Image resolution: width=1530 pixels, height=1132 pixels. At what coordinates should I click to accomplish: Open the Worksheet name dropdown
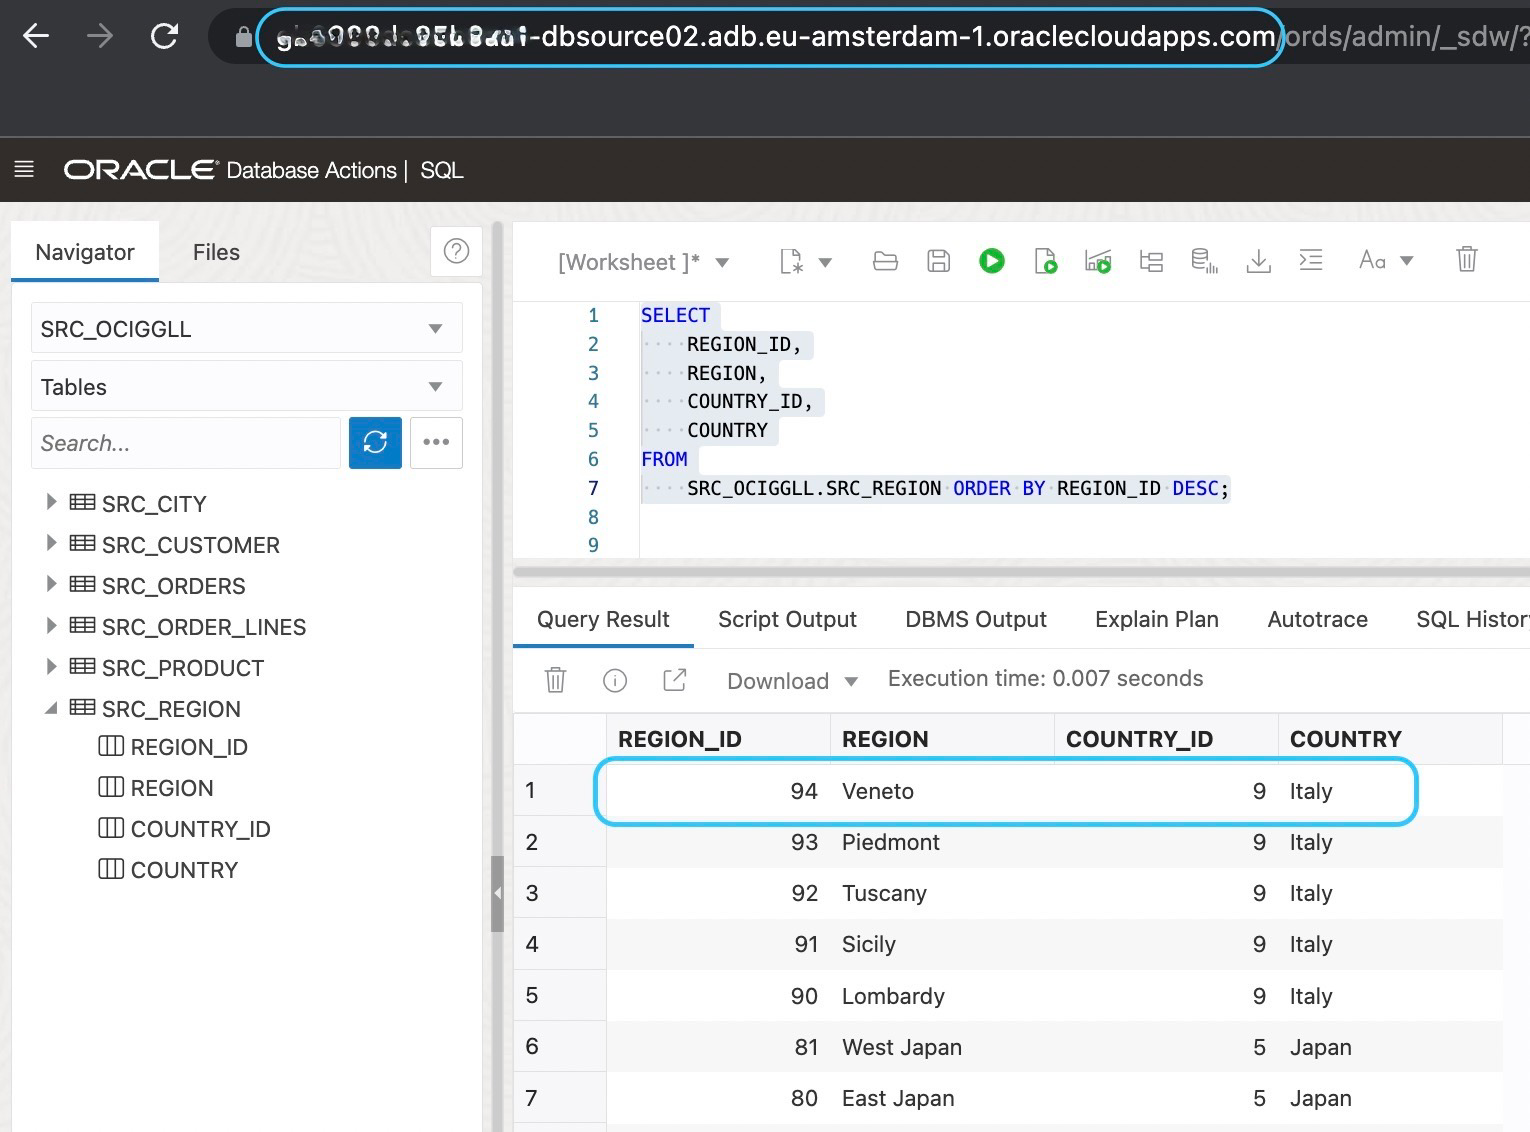click(x=722, y=262)
